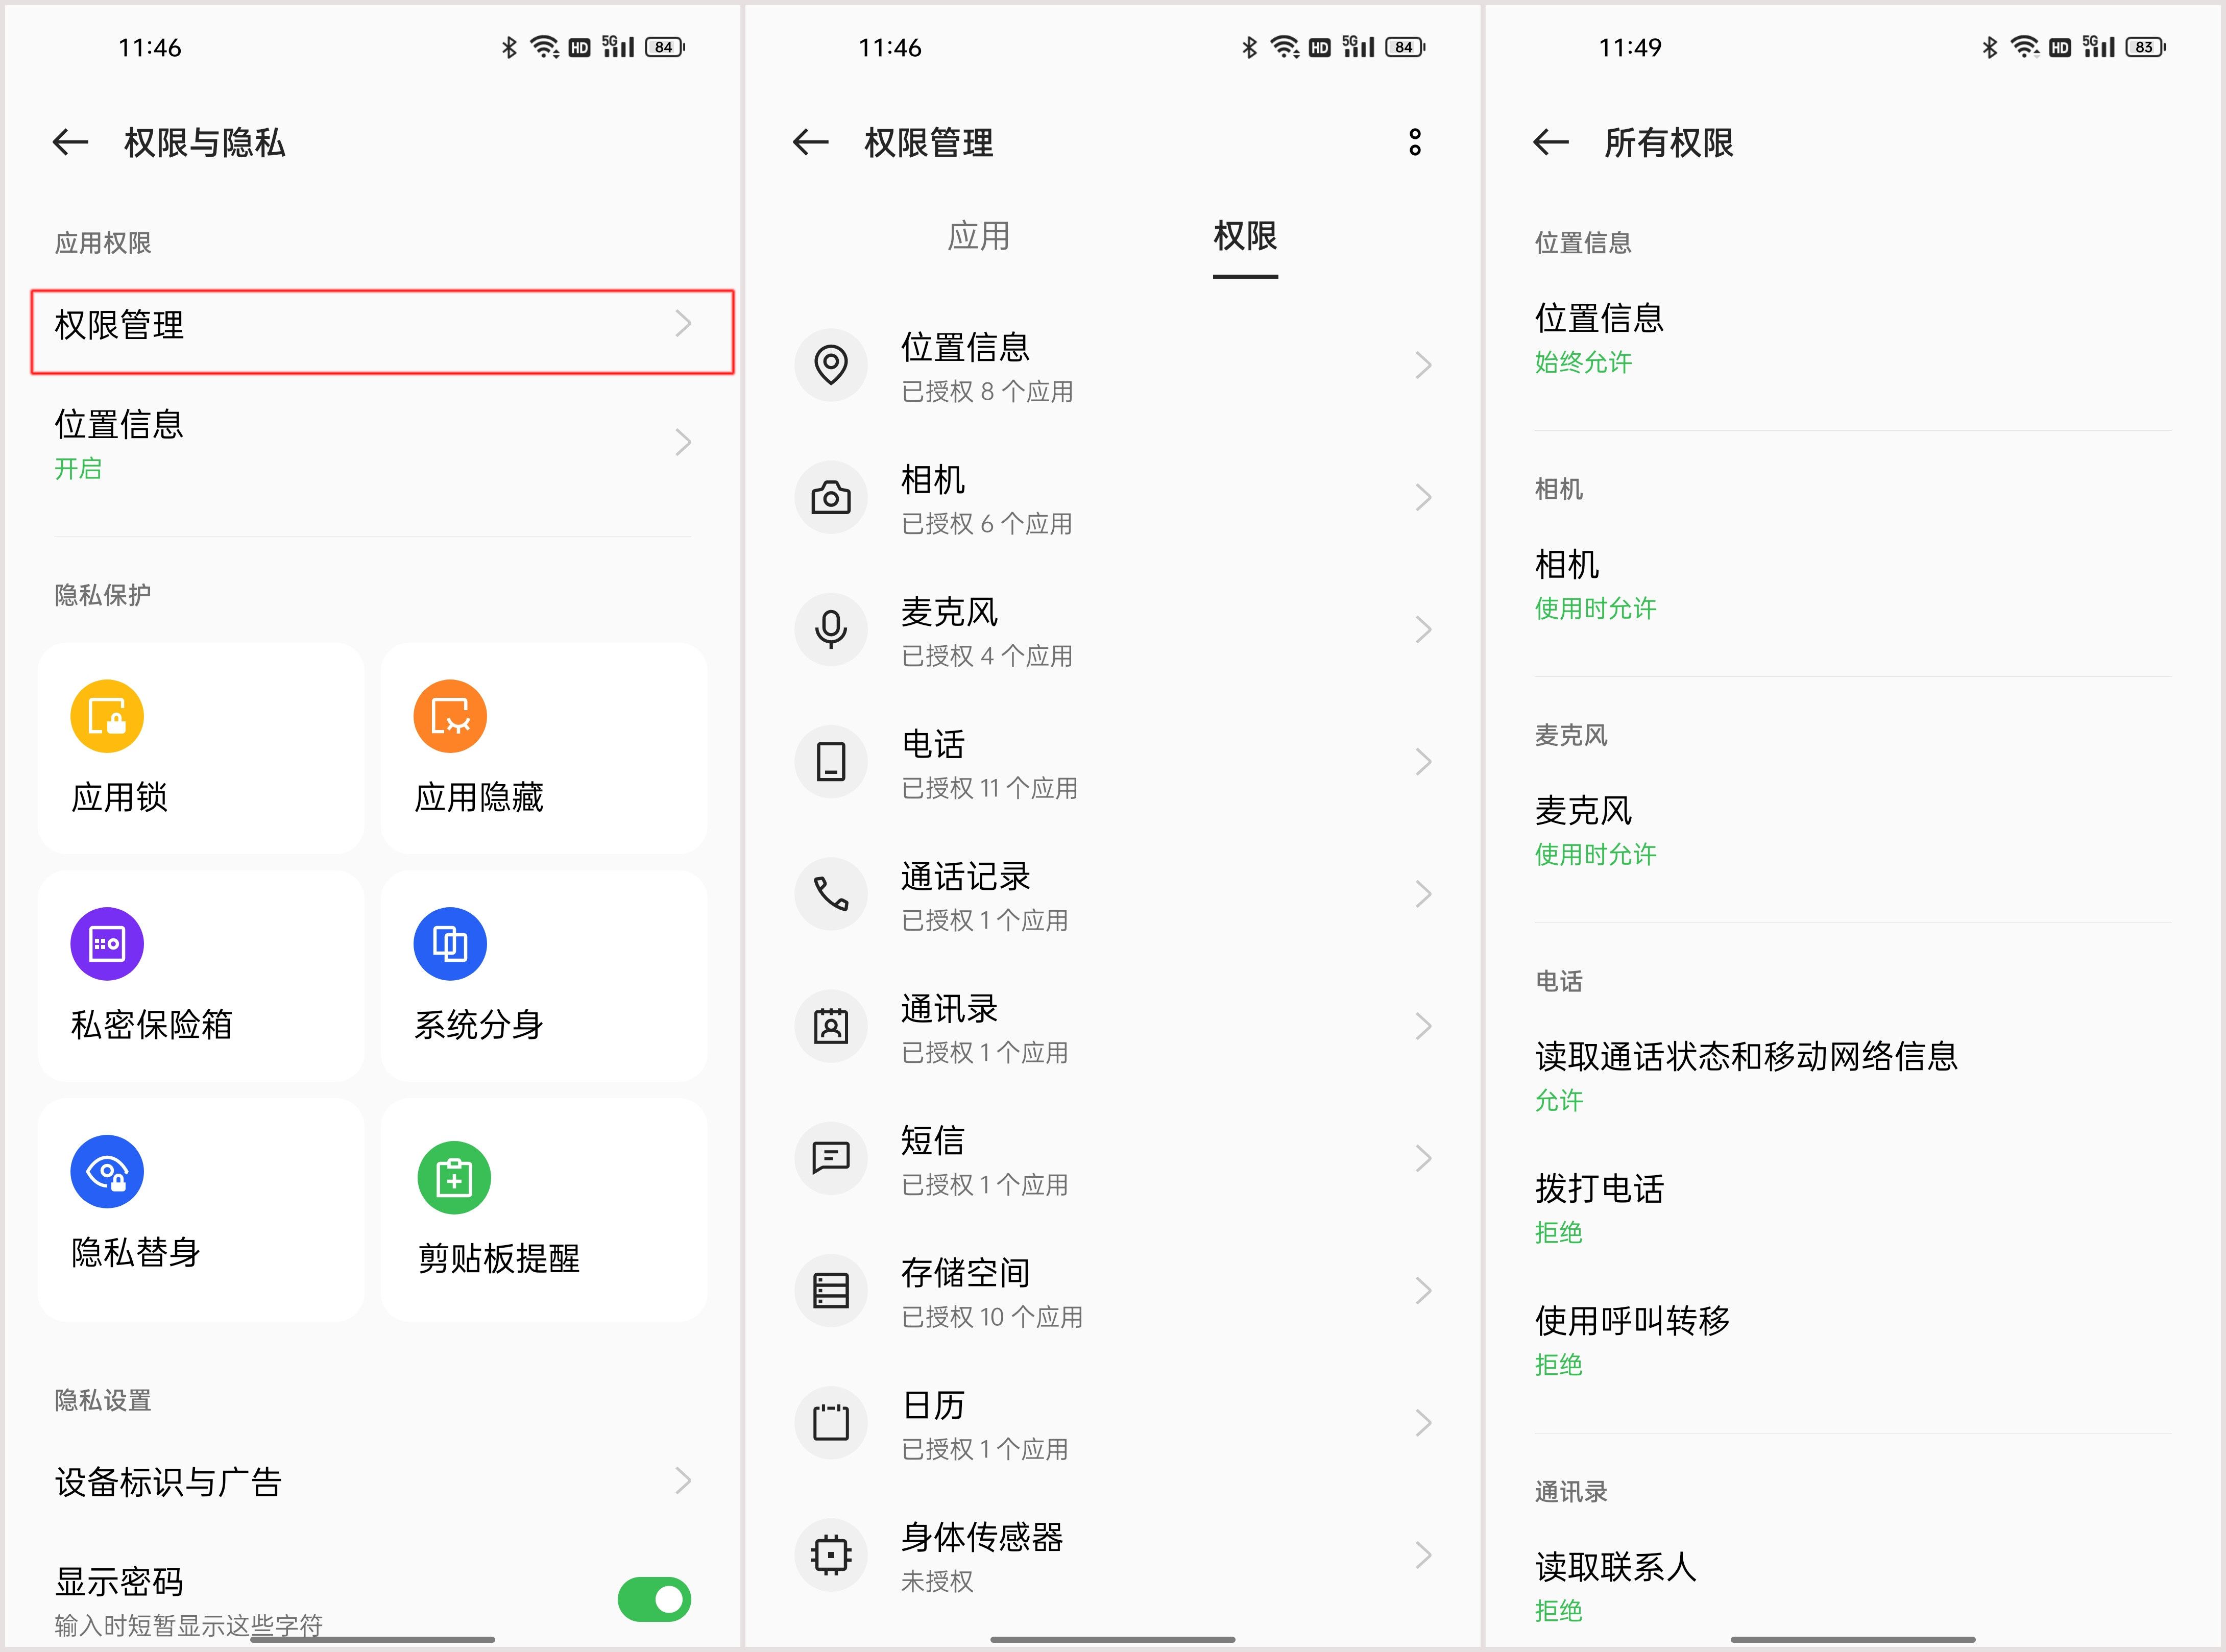The width and height of the screenshot is (2226, 1652).
Task: Open 位置信息 始终允许 permission setting
Action: pos(1853,338)
